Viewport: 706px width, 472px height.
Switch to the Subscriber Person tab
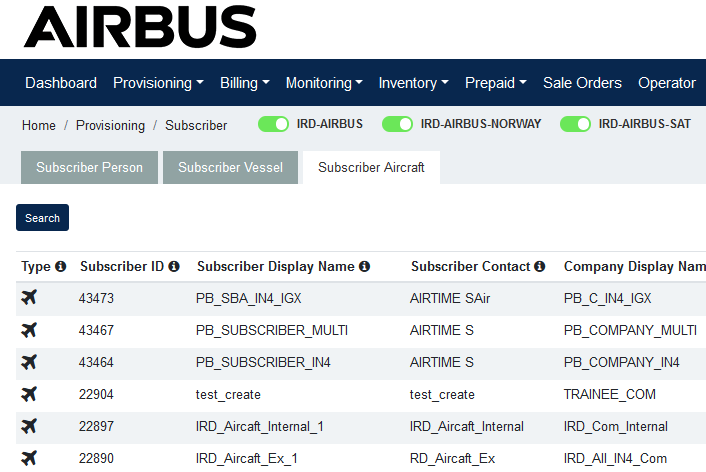(89, 168)
